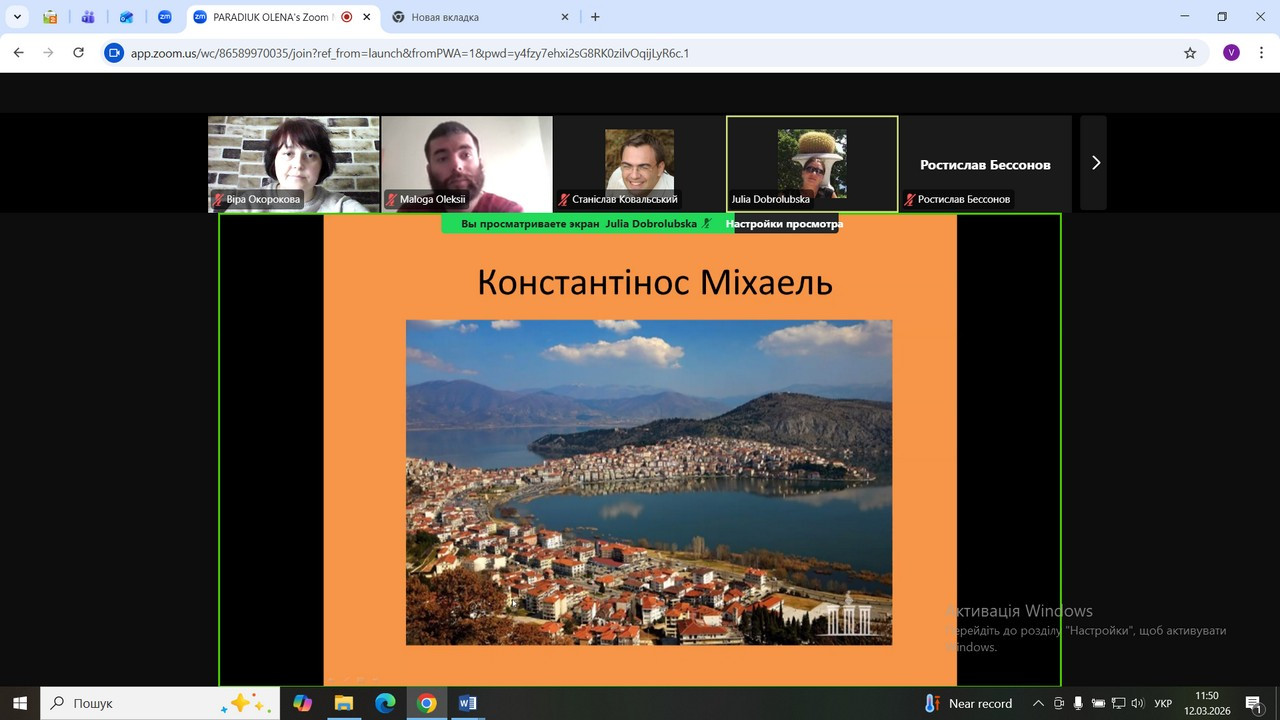Bookmark this page with the star icon
The width and height of the screenshot is (1280, 720).
[1190, 53]
